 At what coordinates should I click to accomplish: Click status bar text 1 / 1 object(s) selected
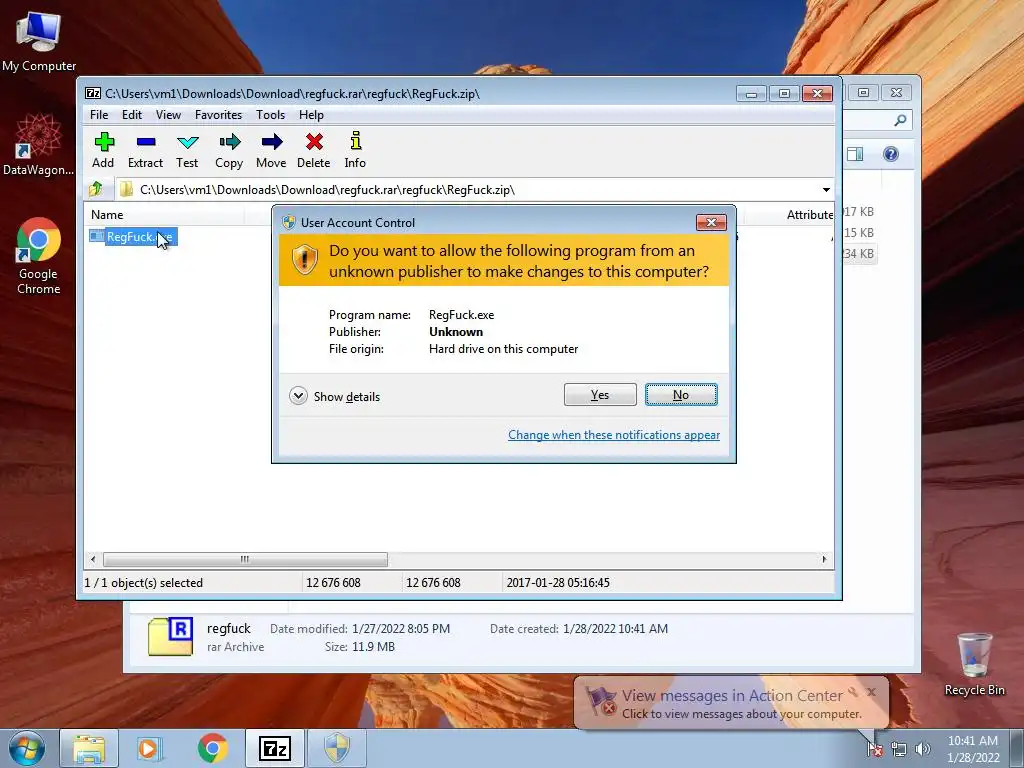[144, 583]
